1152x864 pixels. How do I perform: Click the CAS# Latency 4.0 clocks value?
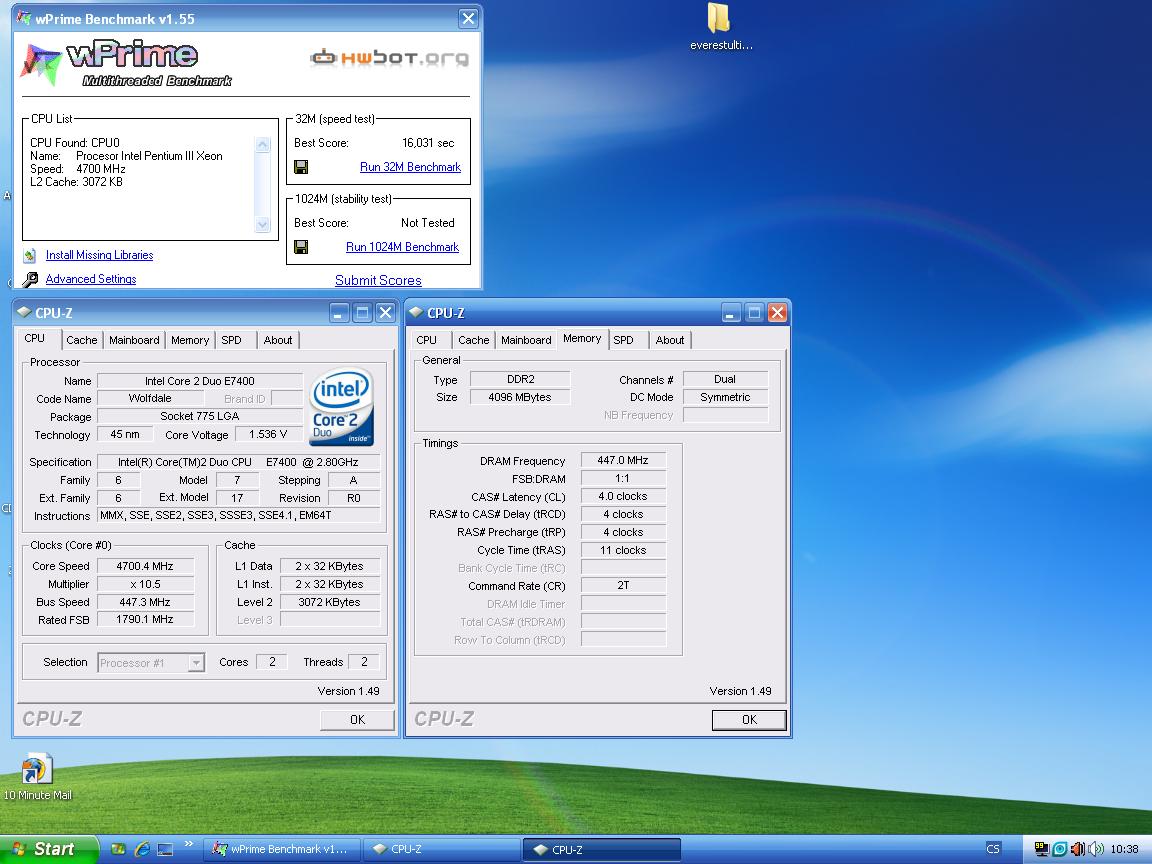[623, 497]
